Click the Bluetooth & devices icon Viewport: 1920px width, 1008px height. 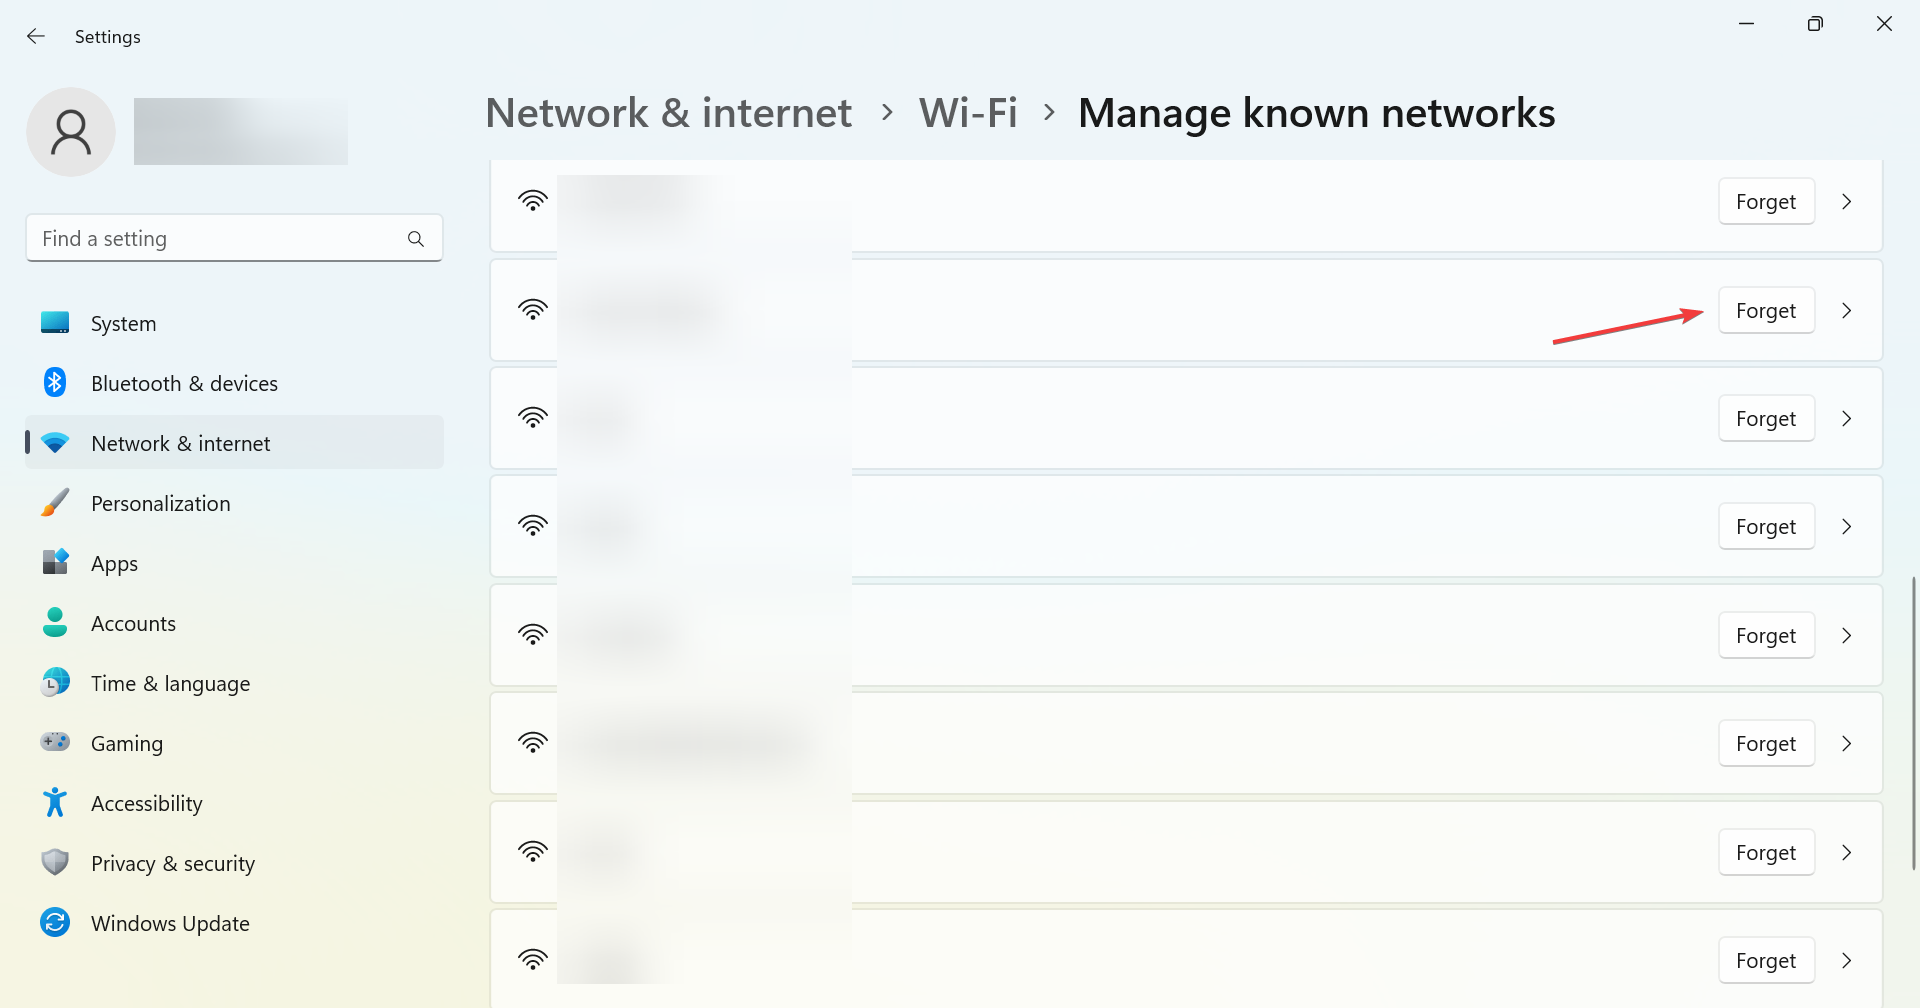pos(55,383)
